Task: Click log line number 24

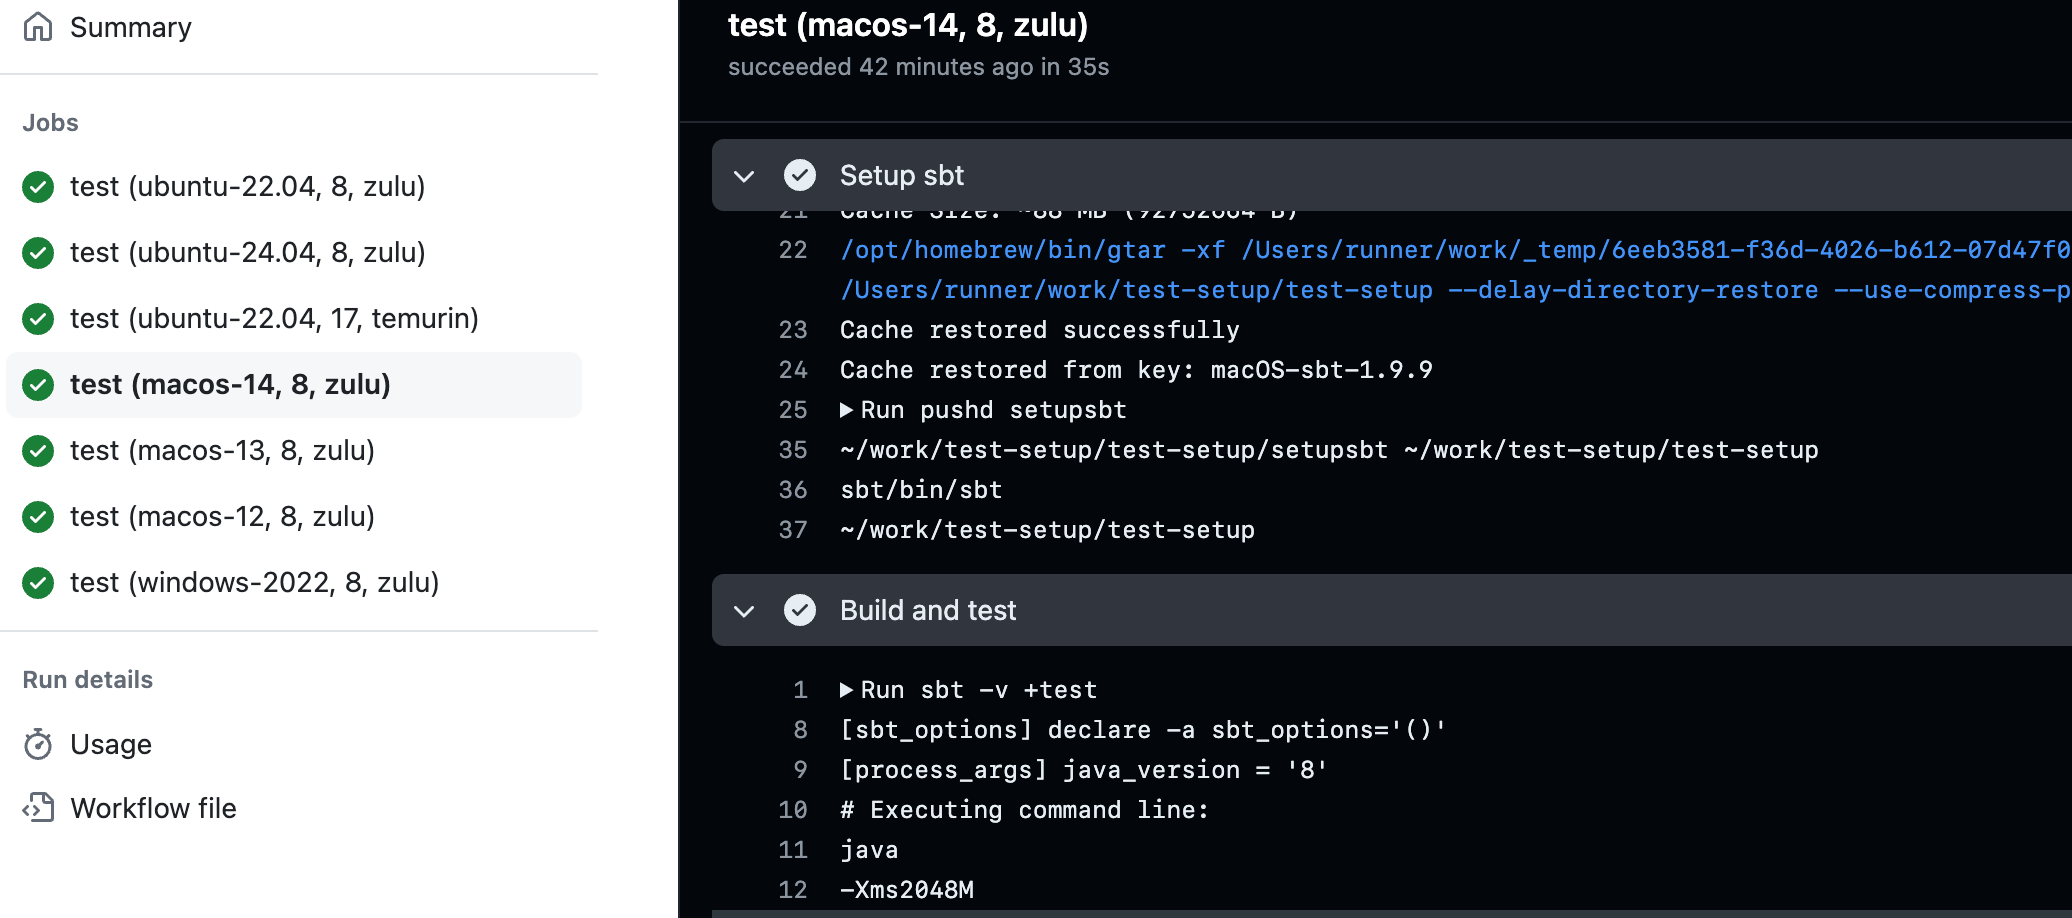Action: click(x=793, y=370)
